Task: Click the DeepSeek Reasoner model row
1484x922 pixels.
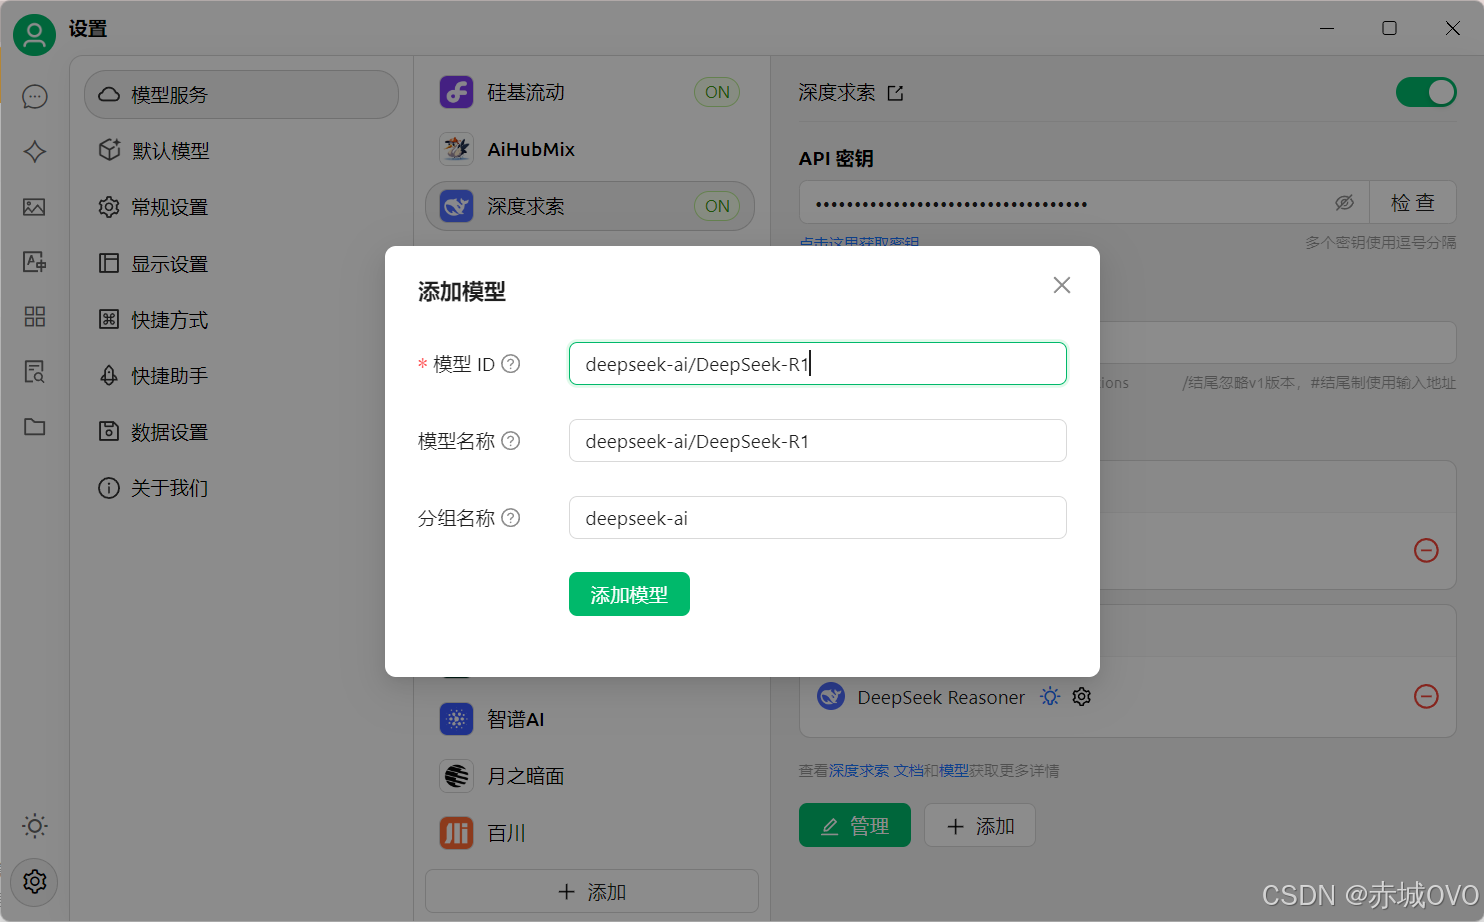Action: pos(1128,696)
